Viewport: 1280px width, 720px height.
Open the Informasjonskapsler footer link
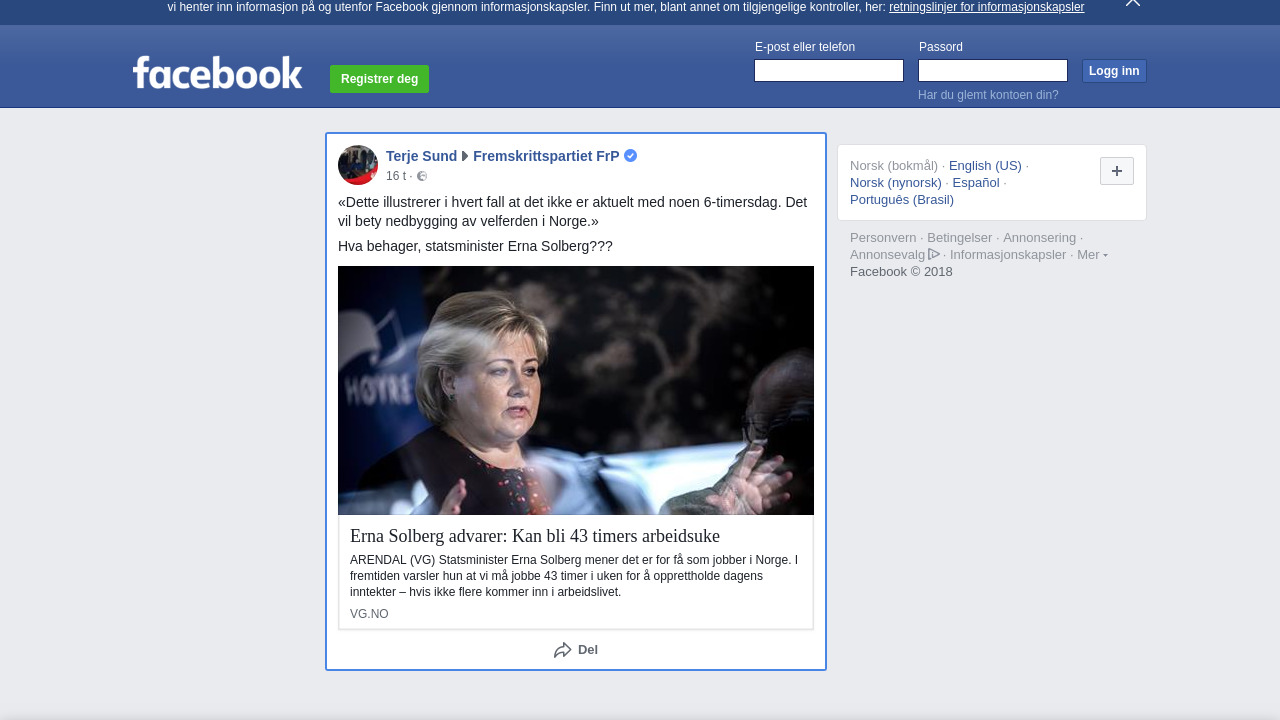[x=1008, y=255]
